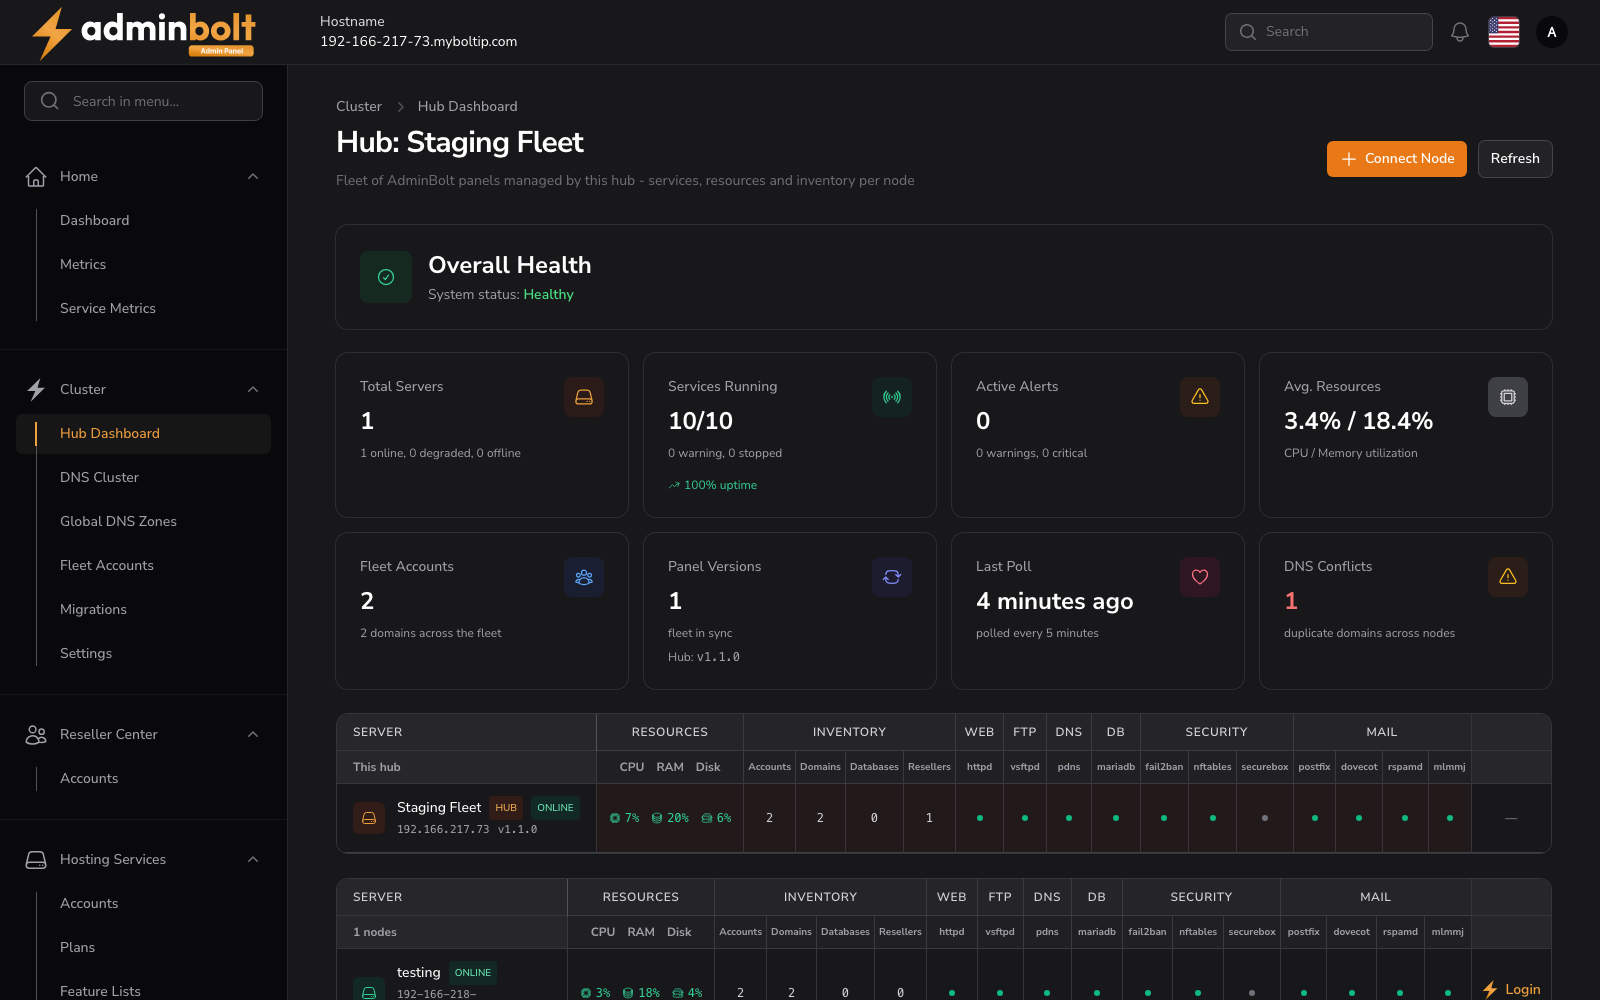Screen dimensions: 1600x1000
Task: Click the Staging Fleet Disk 6% indicator
Action: pos(717,818)
